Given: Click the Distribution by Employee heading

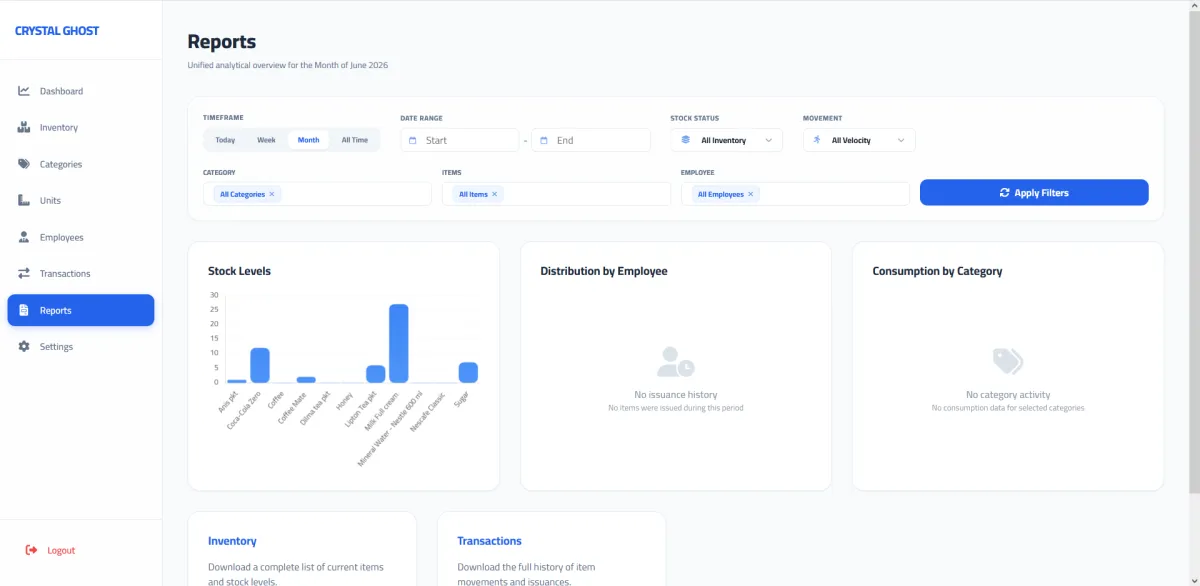Looking at the screenshot, I should pyautogui.click(x=604, y=271).
